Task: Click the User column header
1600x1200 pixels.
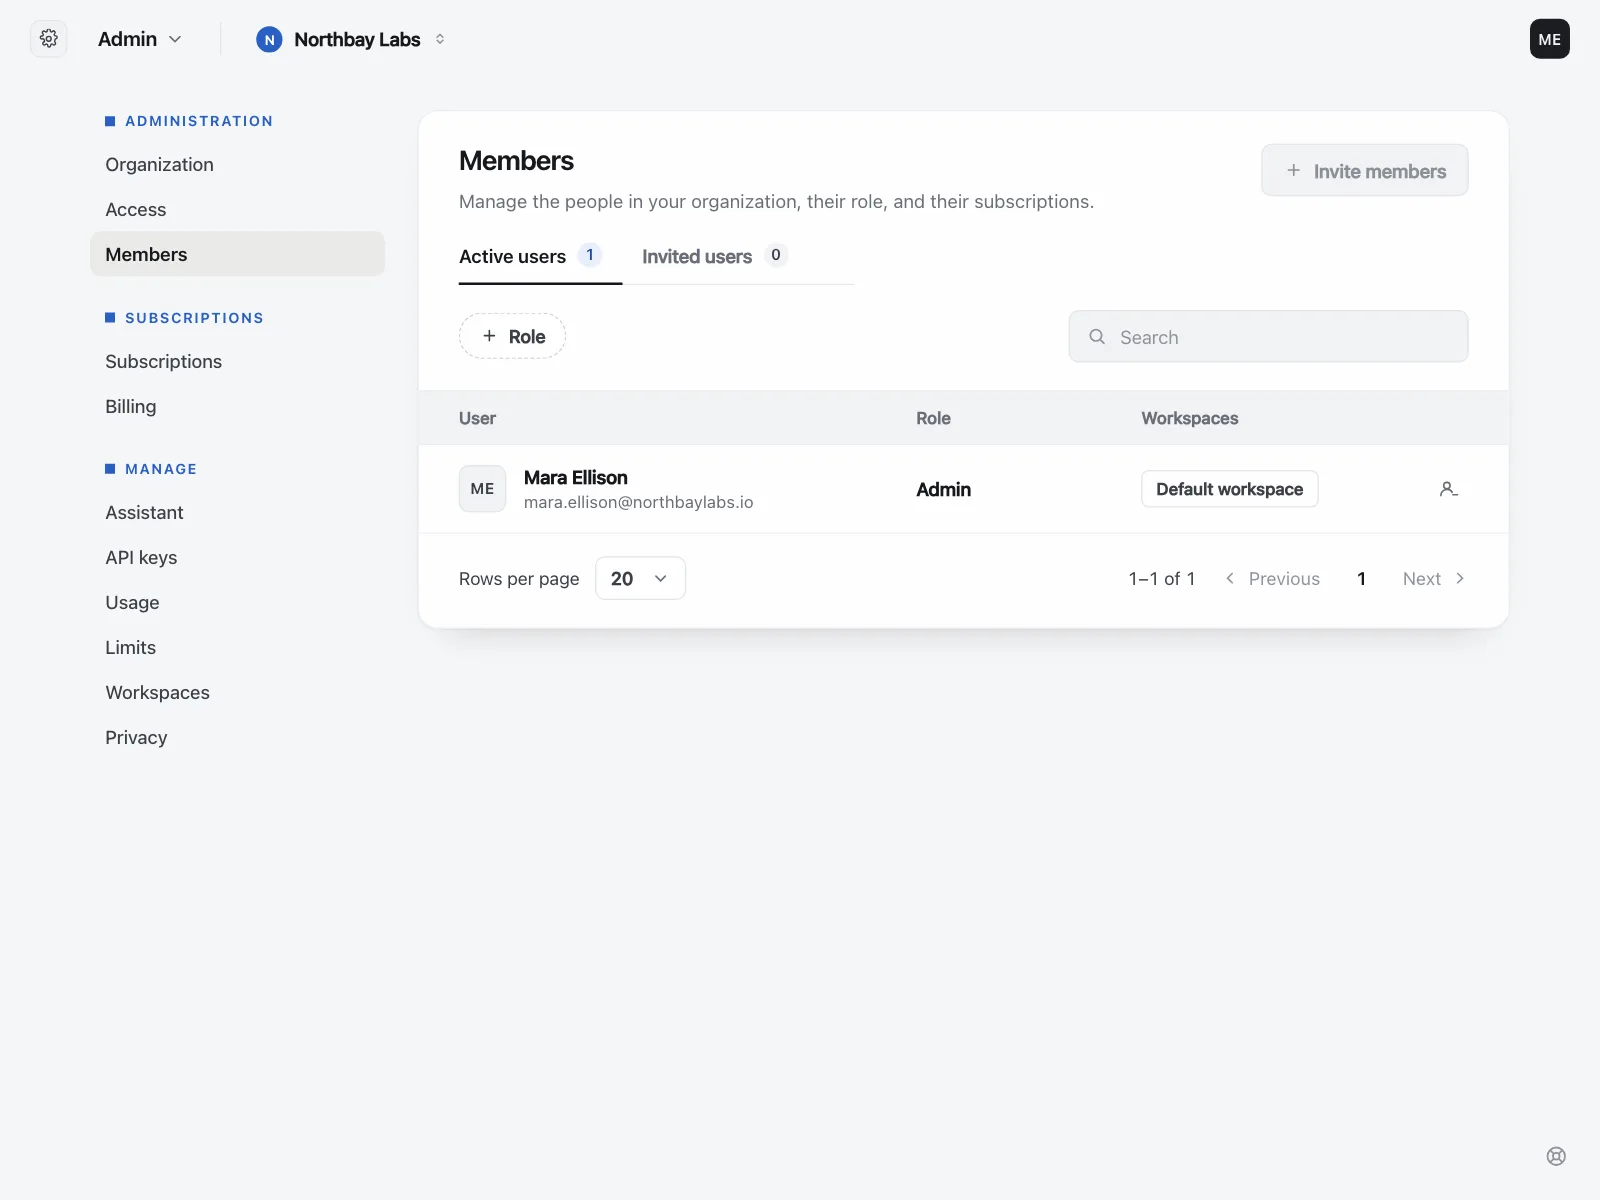Action: [x=477, y=418]
